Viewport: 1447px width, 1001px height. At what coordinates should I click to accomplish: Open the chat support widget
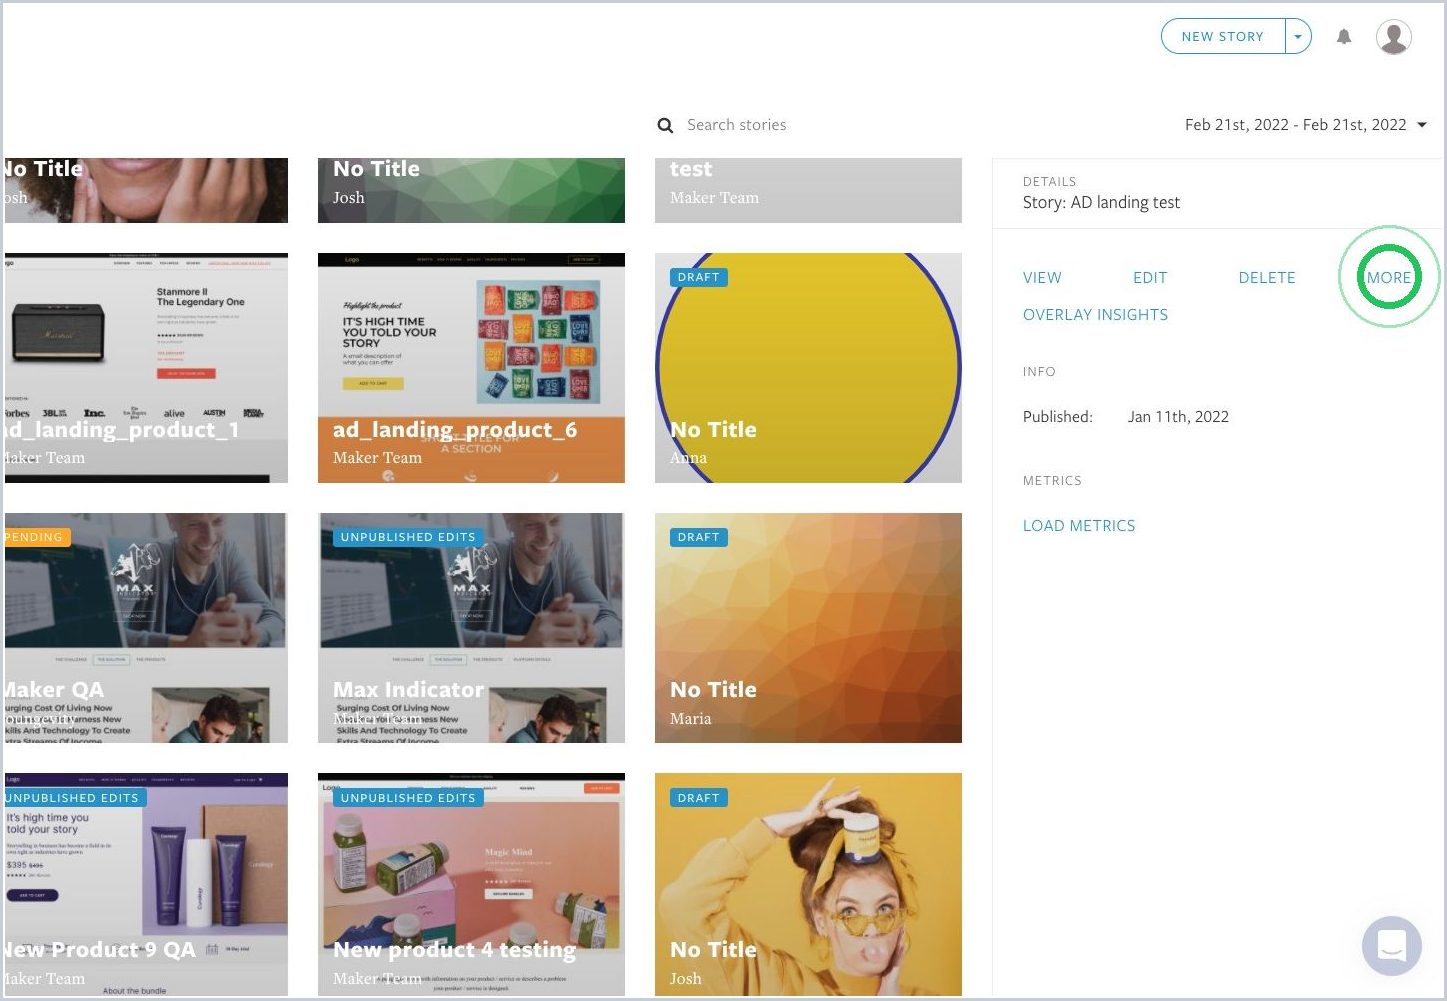[1391, 945]
